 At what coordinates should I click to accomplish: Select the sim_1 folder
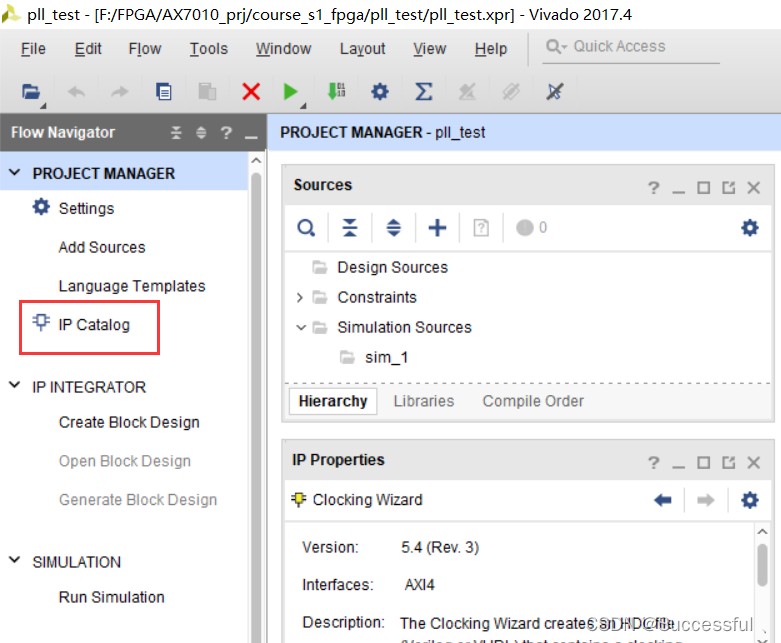(x=386, y=357)
